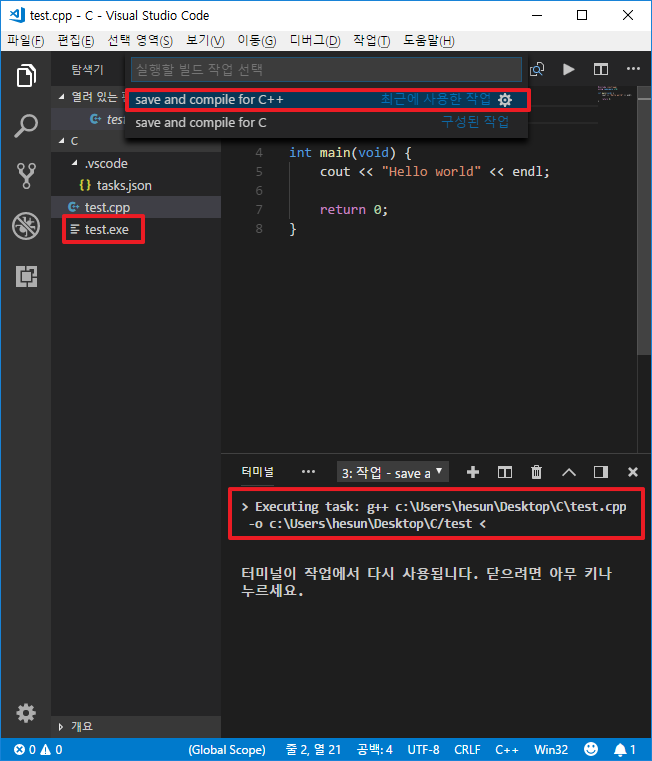The image size is (652, 761).
Task: Open editor More Actions ellipsis
Action: coord(633,69)
